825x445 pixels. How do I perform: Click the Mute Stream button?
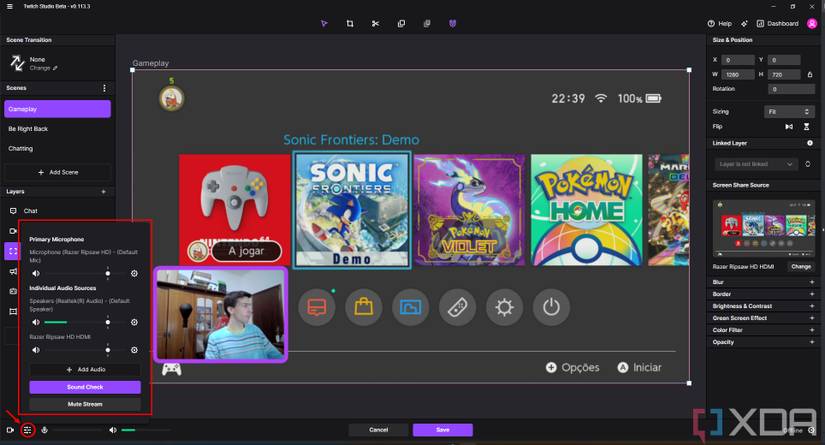pos(85,404)
